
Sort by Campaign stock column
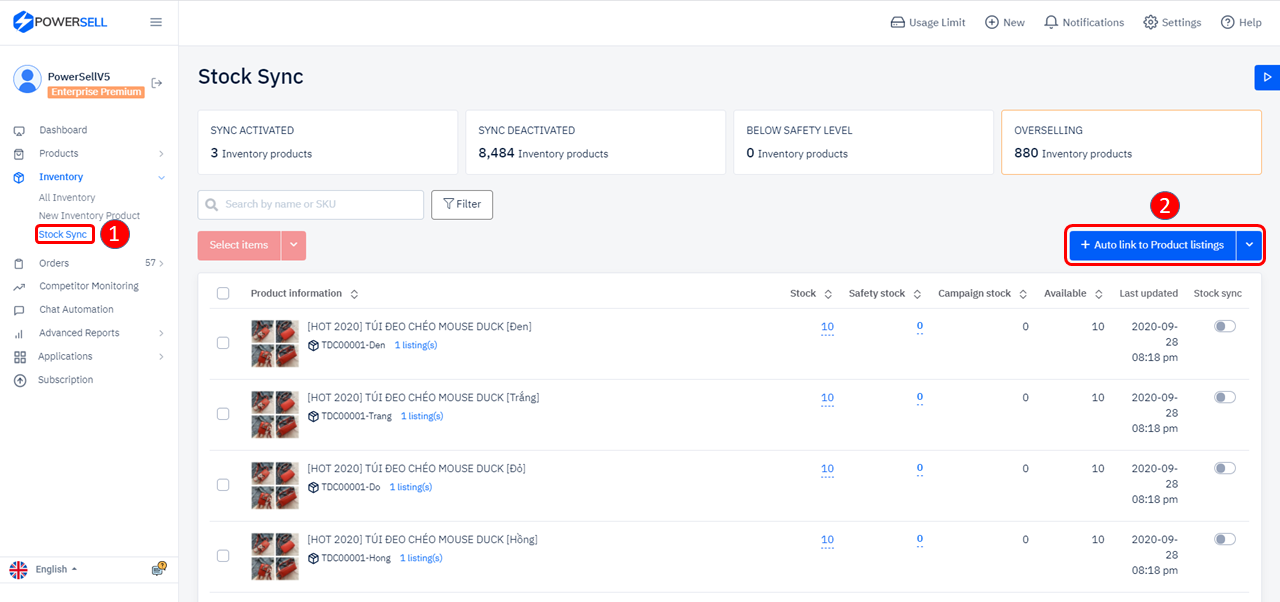[x=1023, y=294]
